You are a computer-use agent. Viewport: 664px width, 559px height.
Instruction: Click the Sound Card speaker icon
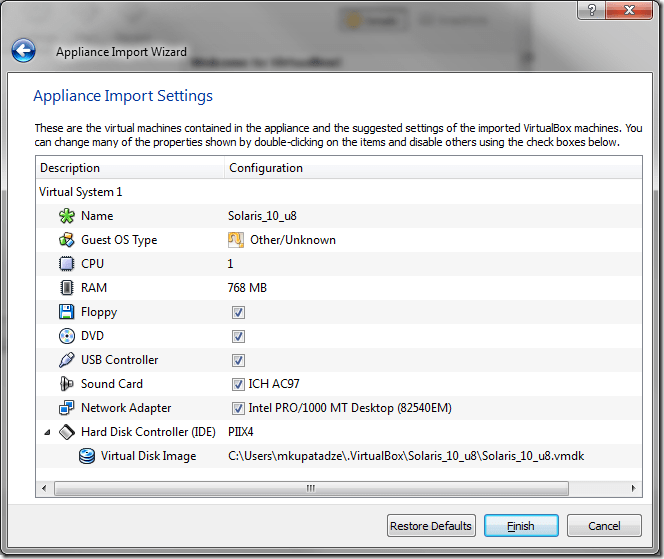click(66, 384)
